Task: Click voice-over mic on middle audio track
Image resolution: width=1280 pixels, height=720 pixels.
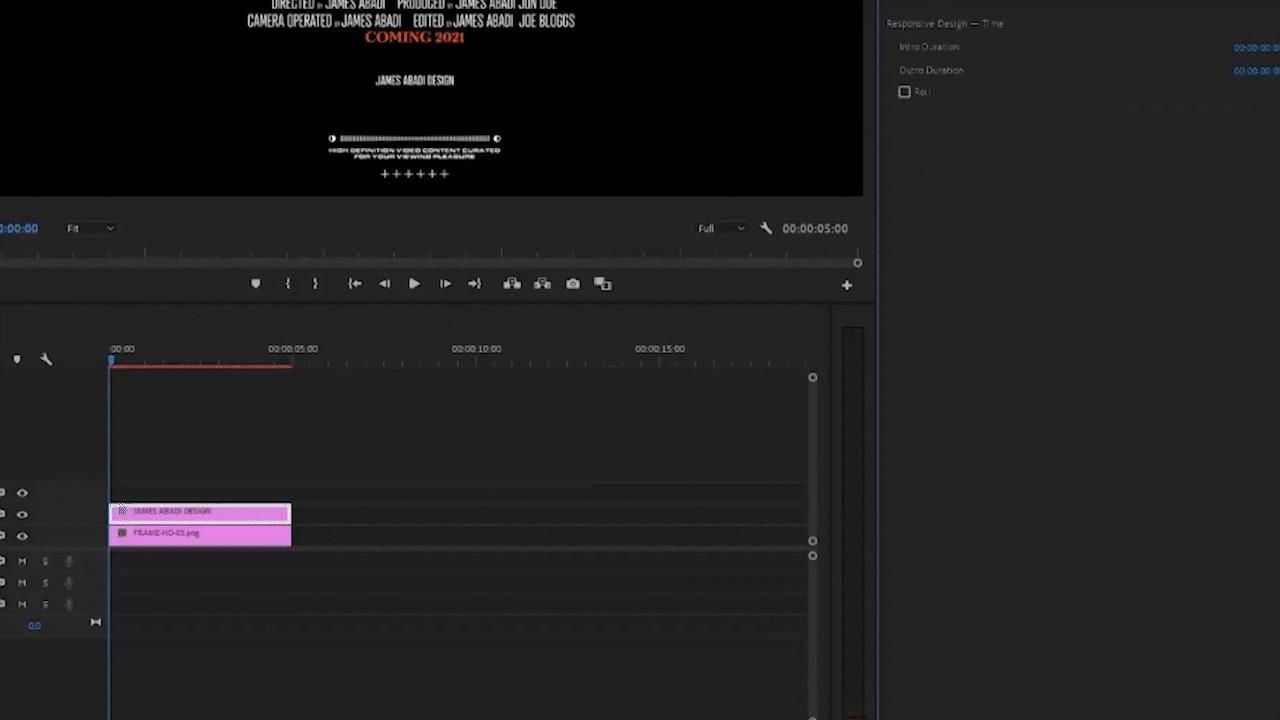Action: [69, 583]
